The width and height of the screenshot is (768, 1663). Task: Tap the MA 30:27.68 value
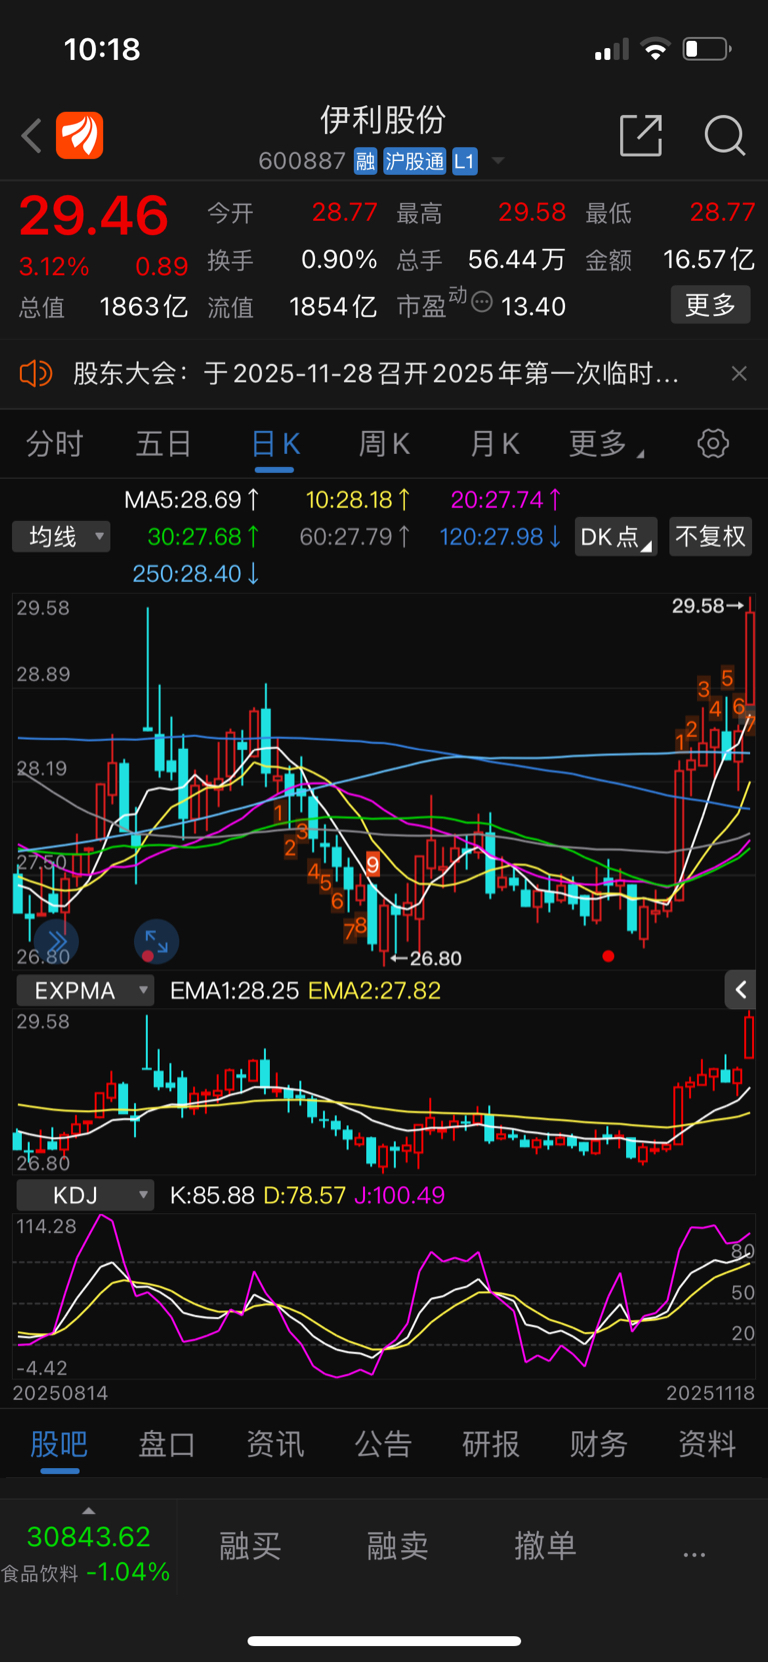[204, 537]
